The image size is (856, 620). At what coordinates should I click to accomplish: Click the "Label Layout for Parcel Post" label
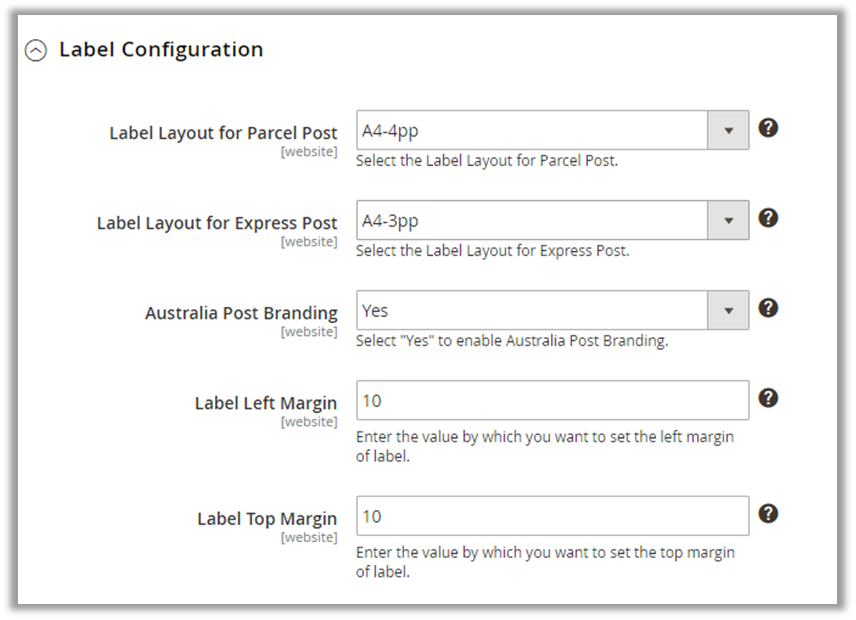tap(223, 133)
